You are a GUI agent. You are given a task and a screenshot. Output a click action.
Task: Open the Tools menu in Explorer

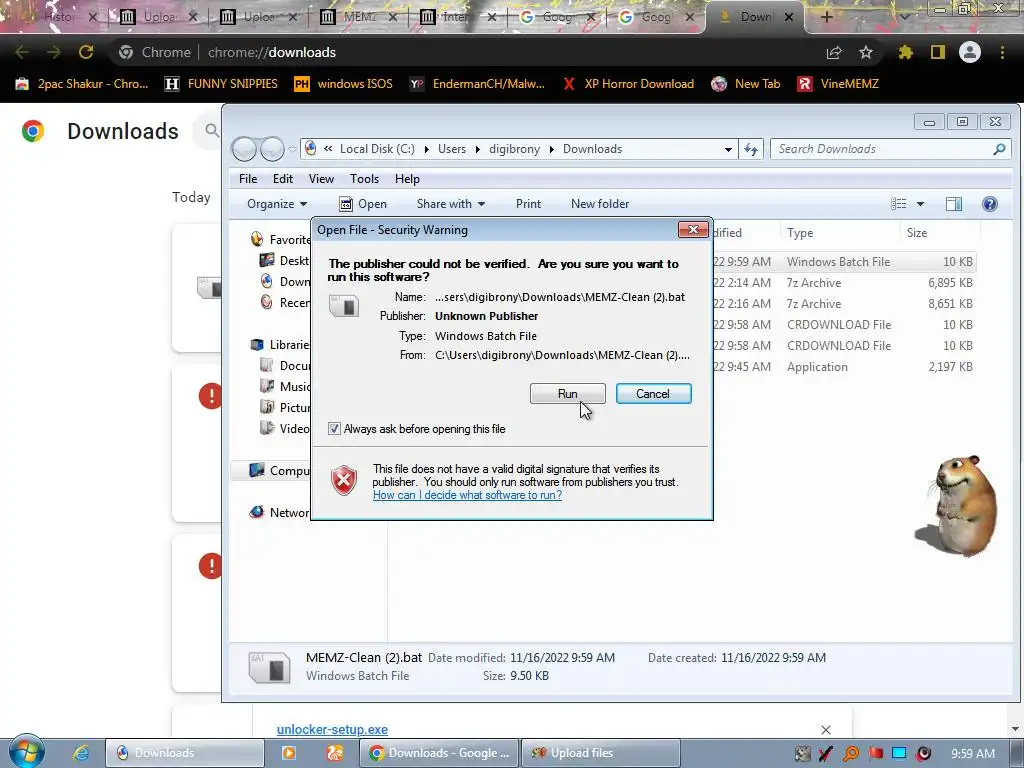364,179
